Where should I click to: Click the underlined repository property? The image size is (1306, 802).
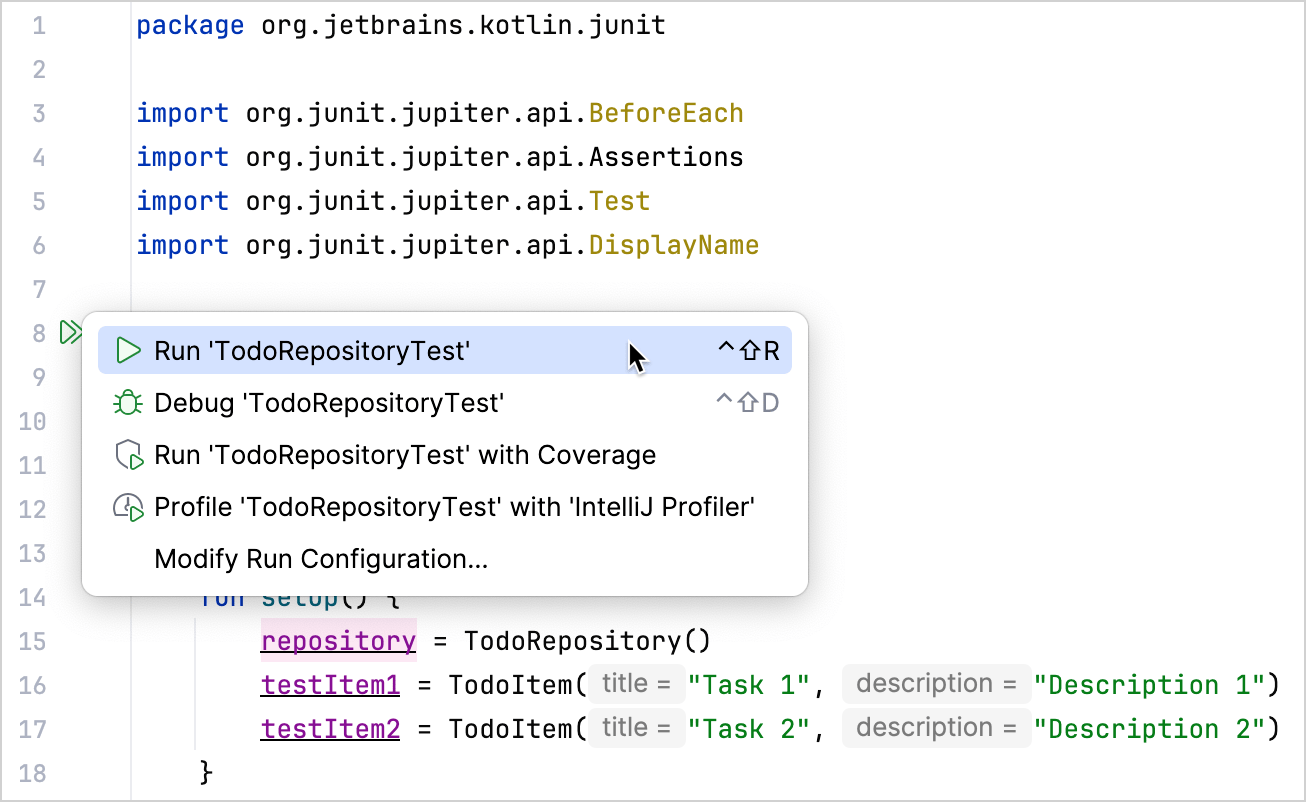point(338,640)
